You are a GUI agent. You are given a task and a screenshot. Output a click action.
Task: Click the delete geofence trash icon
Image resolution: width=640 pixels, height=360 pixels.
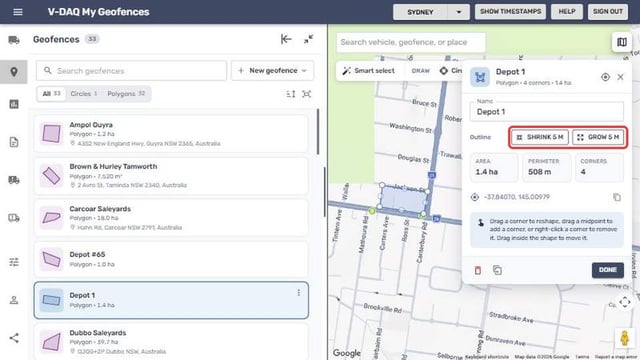(478, 270)
